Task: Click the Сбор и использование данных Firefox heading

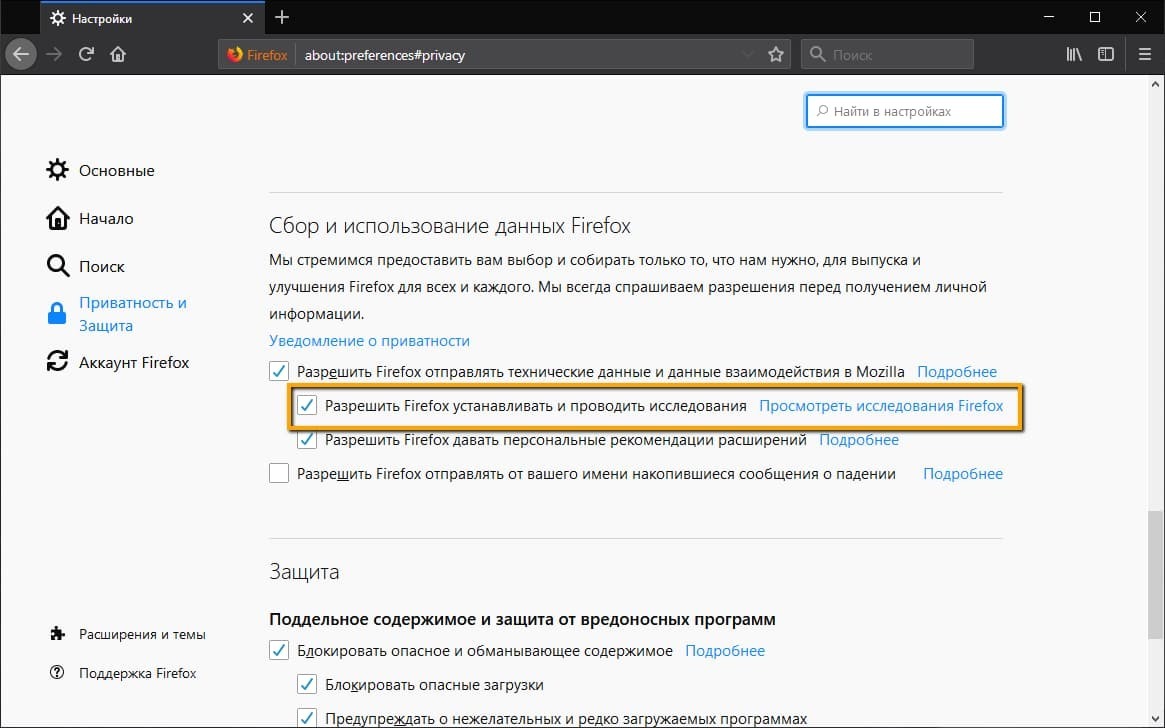Action: tap(450, 226)
